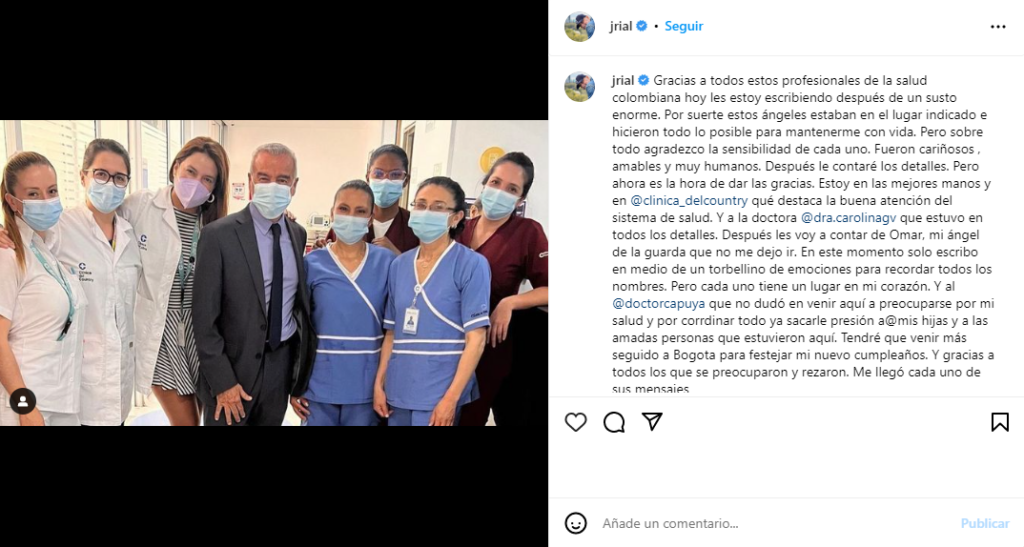Save post with the bookmark icon
The height and width of the screenshot is (547, 1024).
[x=999, y=422]
